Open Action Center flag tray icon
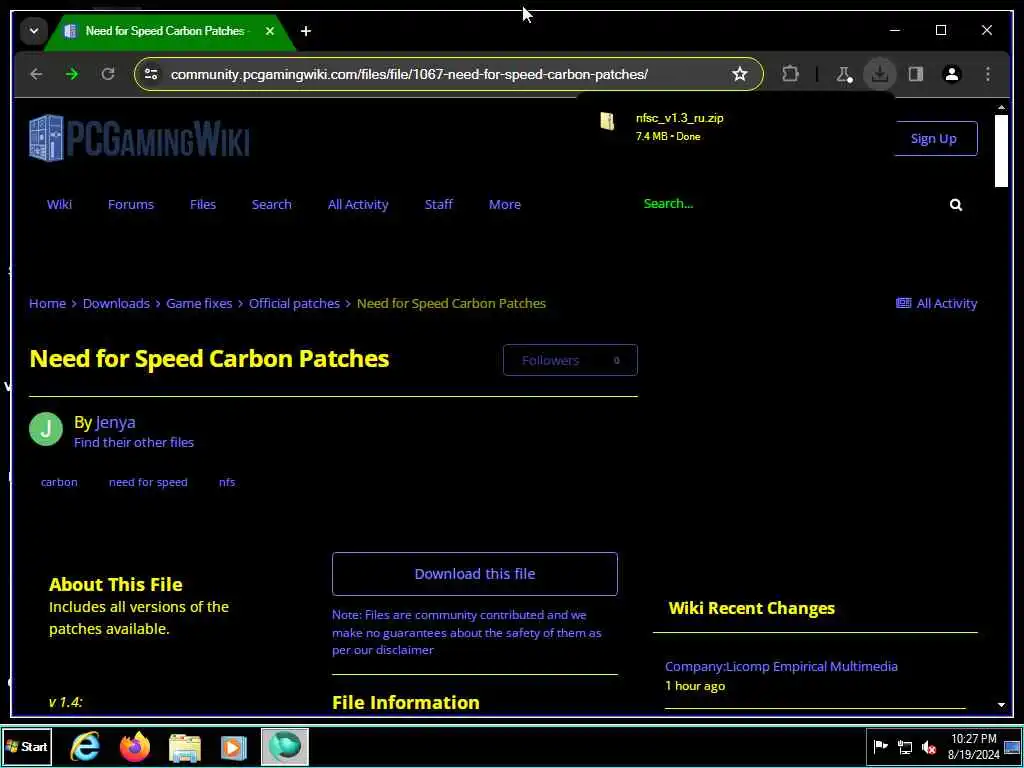Screen dimensions: 1024x768 (880, 747)
